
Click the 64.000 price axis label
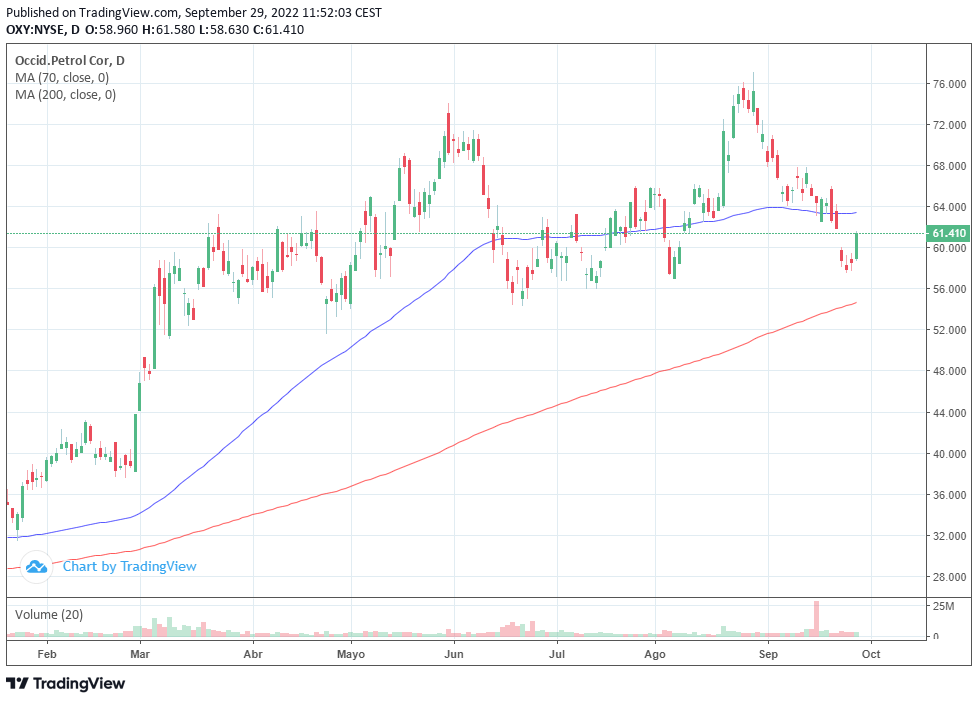point(949,207)
